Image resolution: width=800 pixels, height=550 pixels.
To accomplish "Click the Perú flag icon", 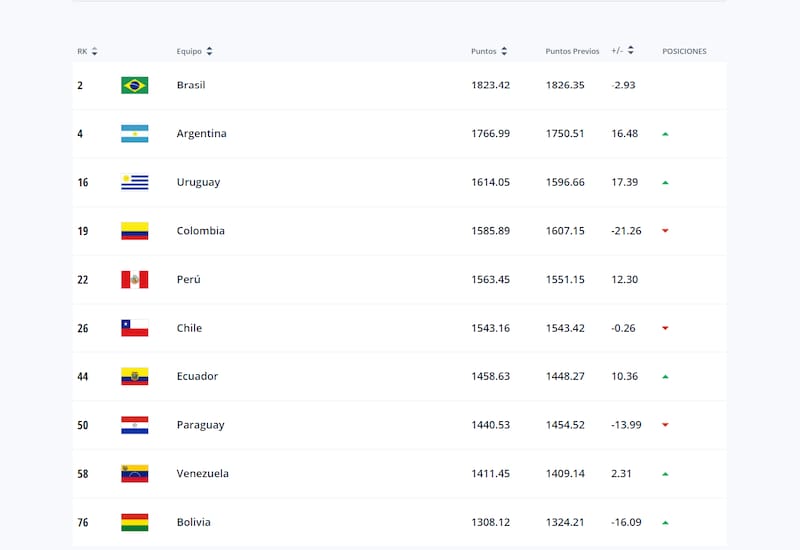I will pyautogui.click(x=134, y=279).
